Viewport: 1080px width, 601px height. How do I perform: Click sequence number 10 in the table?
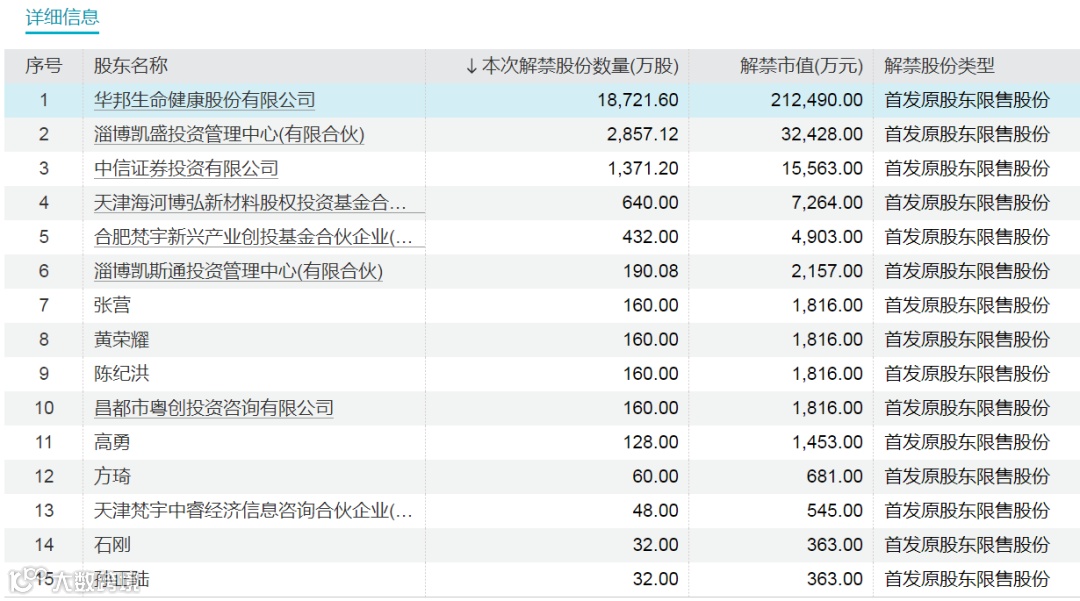(44, 408)
